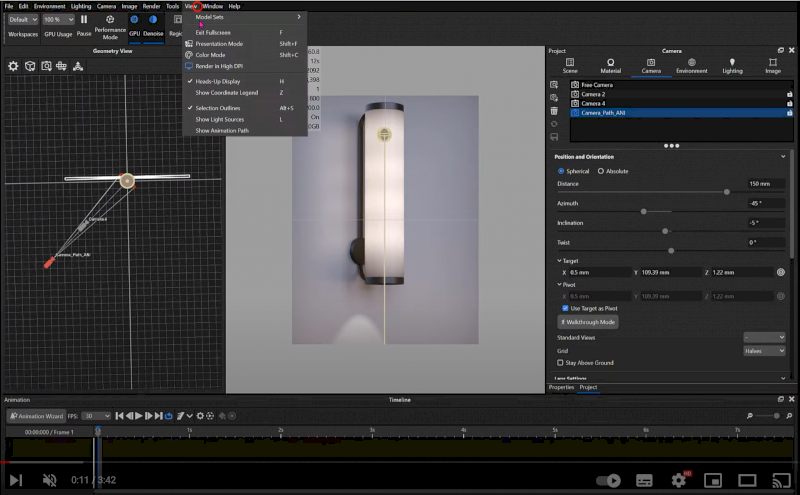Switch to the Lighting tab icon

[731, 63]
